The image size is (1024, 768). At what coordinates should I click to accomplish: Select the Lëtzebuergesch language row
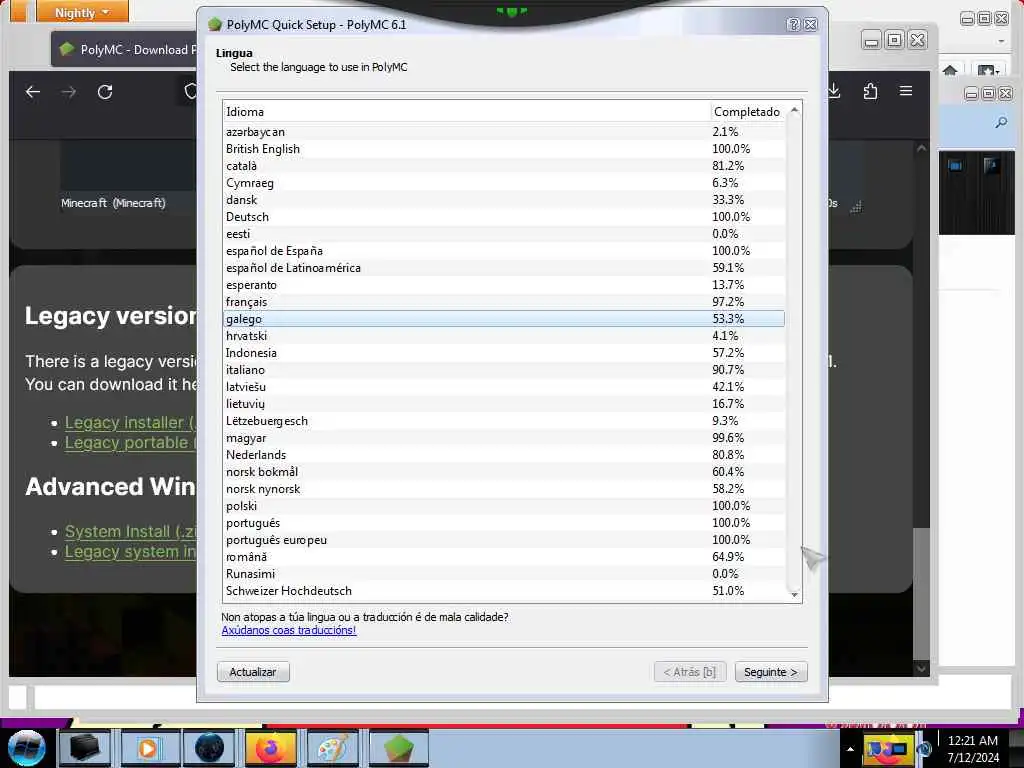pyautogui.click(x=504, y=421)
